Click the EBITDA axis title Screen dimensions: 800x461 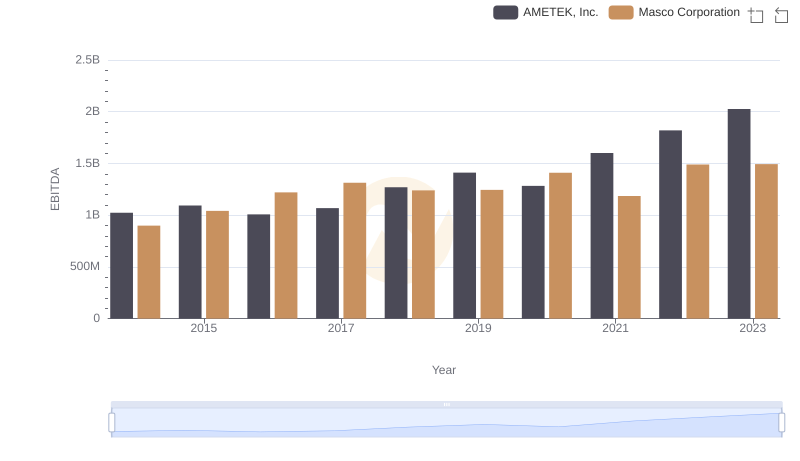(55, 189)
